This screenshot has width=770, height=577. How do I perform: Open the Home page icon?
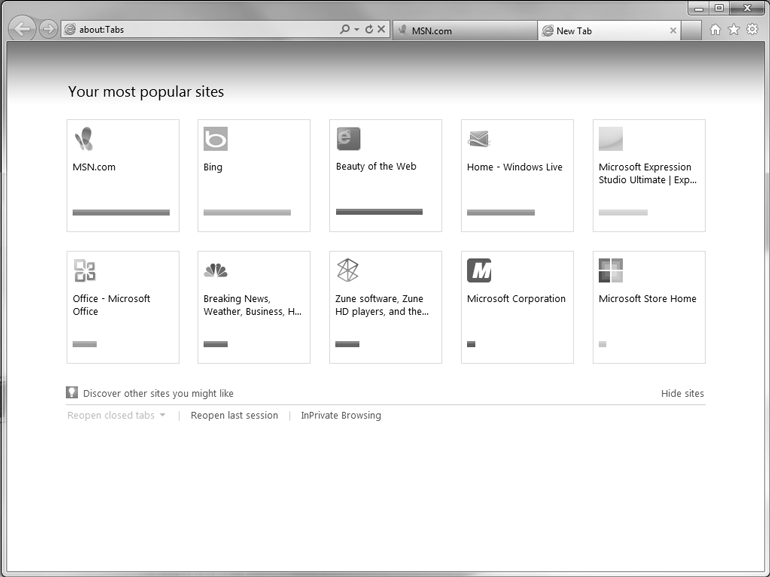point(715,30)
